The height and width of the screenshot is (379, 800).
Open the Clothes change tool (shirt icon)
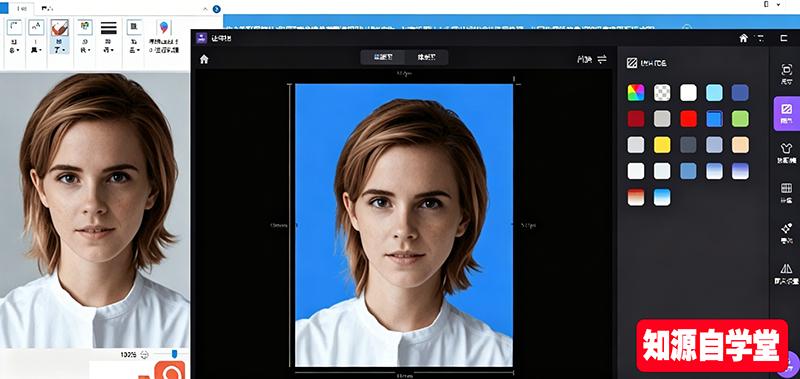tap(786, 153)
